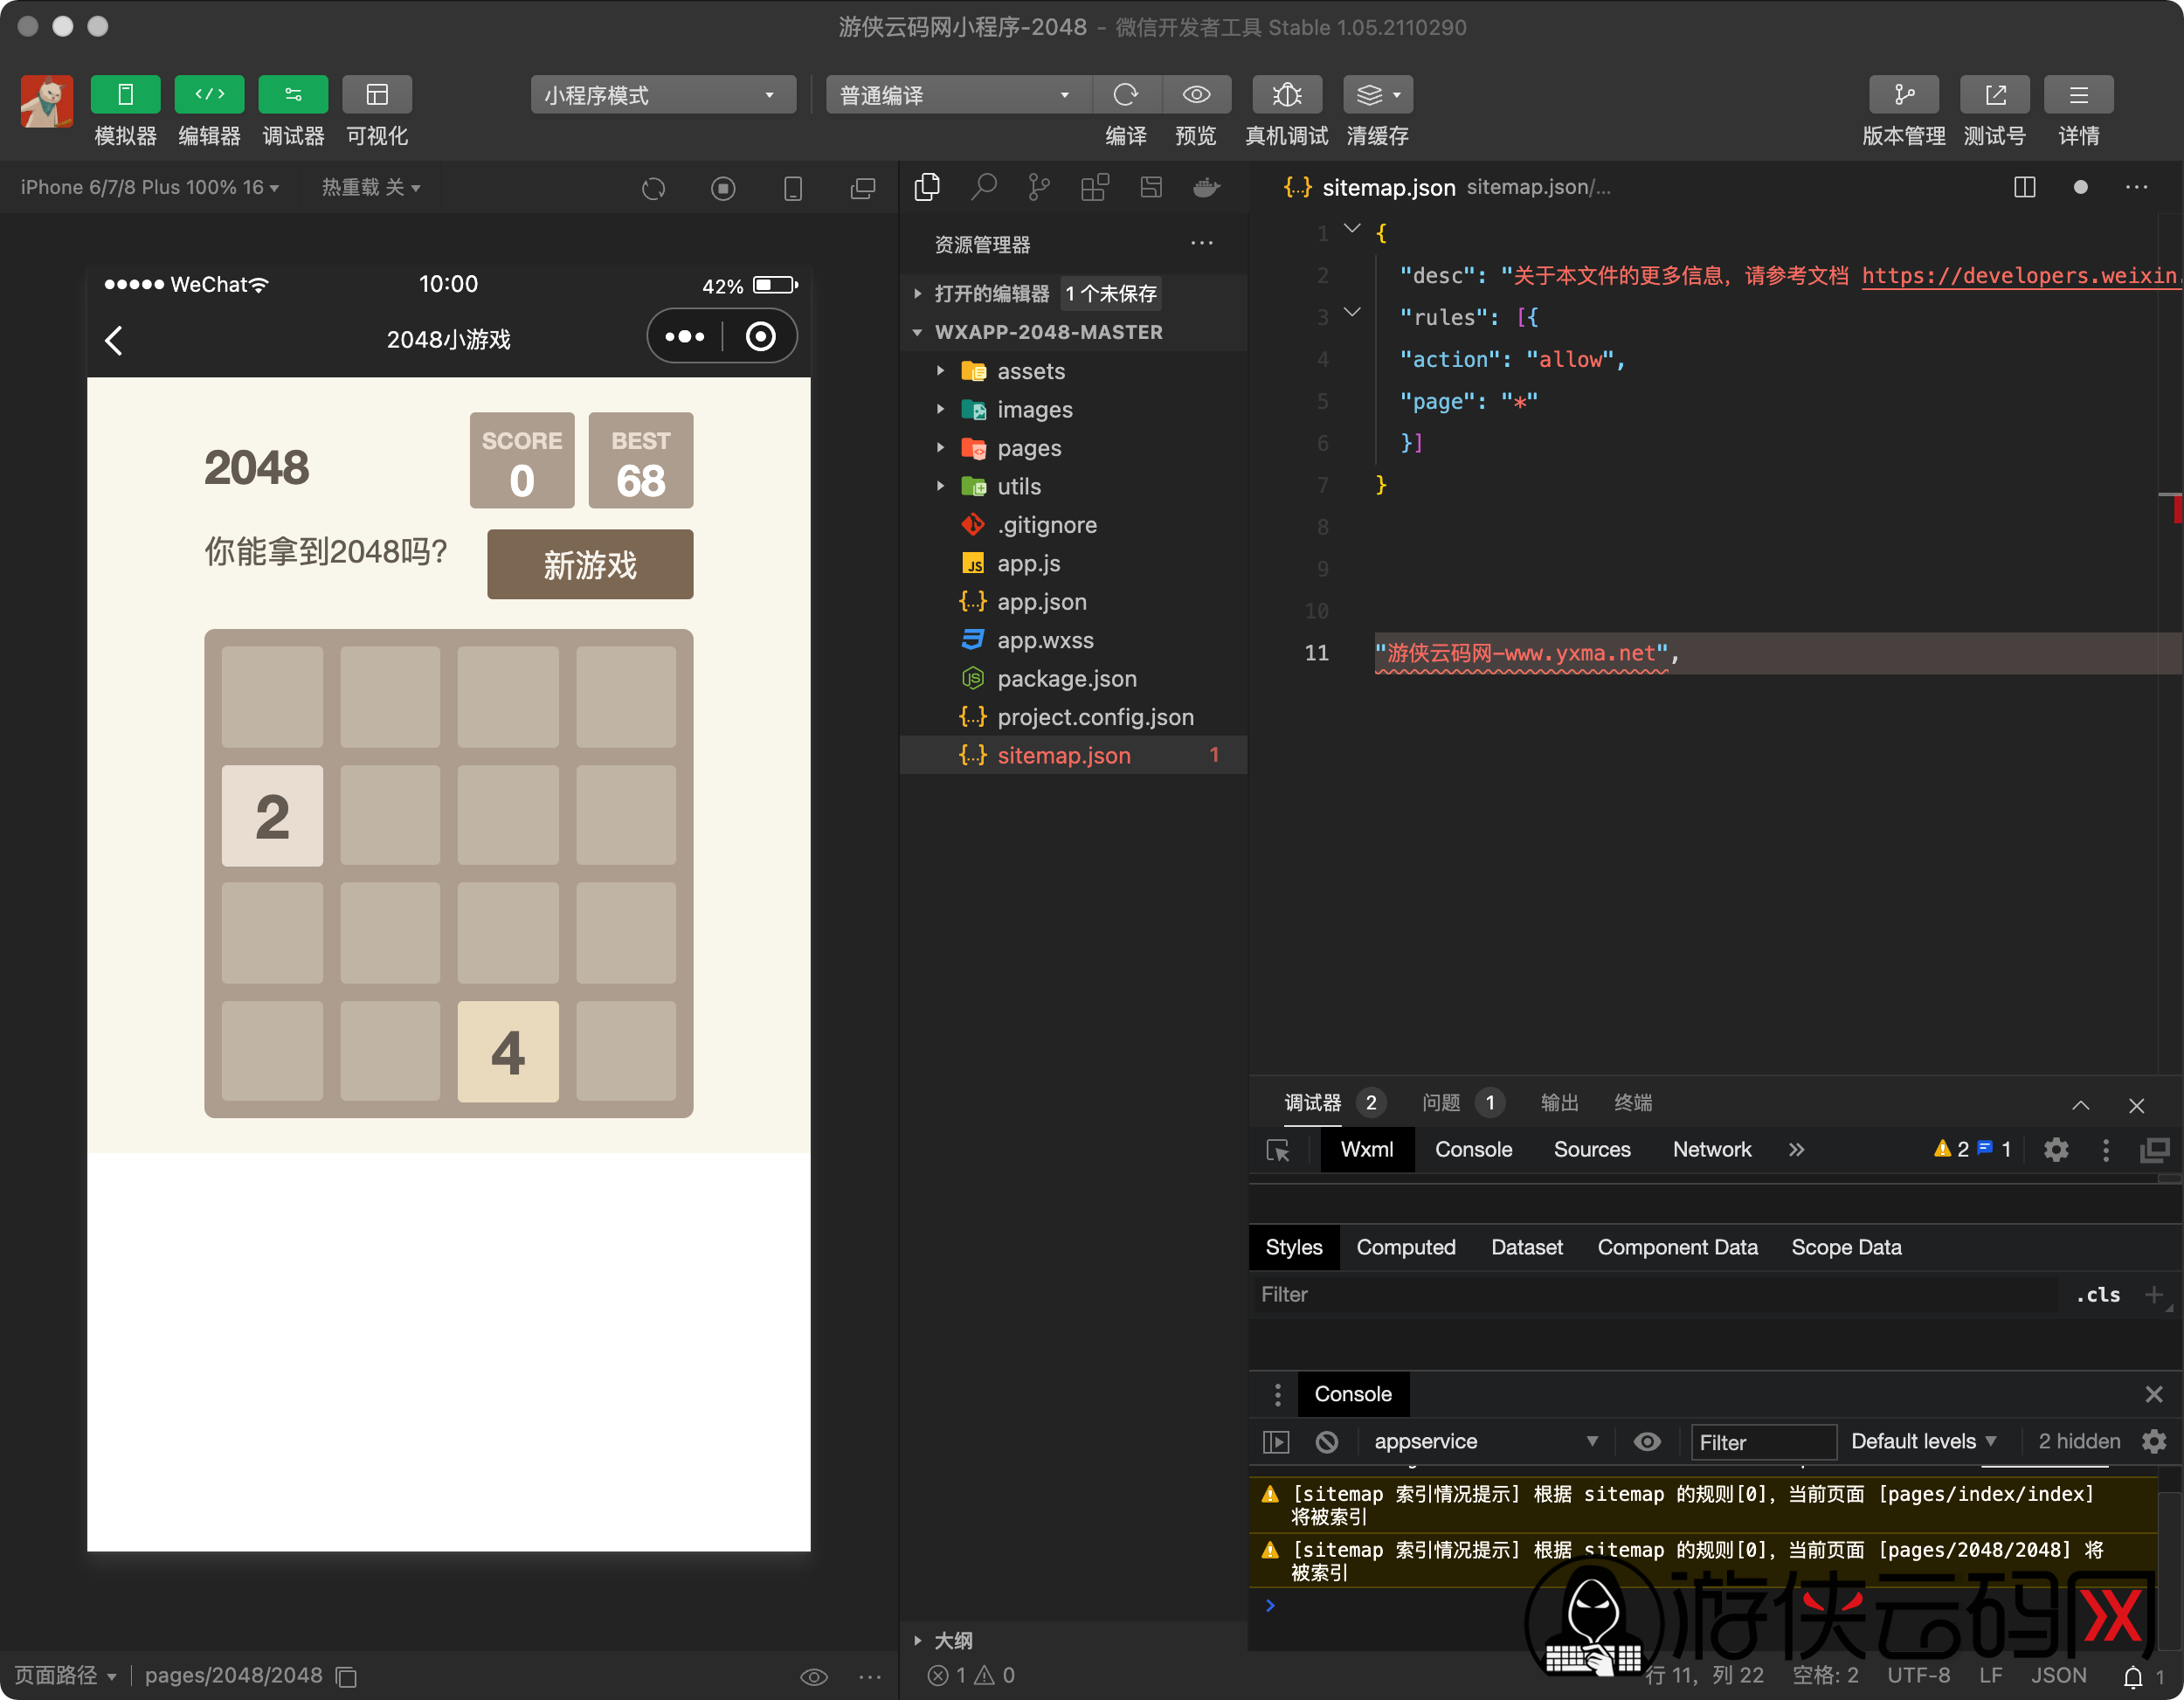Click the detach simulator window icon
This screenshot has height=1700, width=2184.
(862, 188)
